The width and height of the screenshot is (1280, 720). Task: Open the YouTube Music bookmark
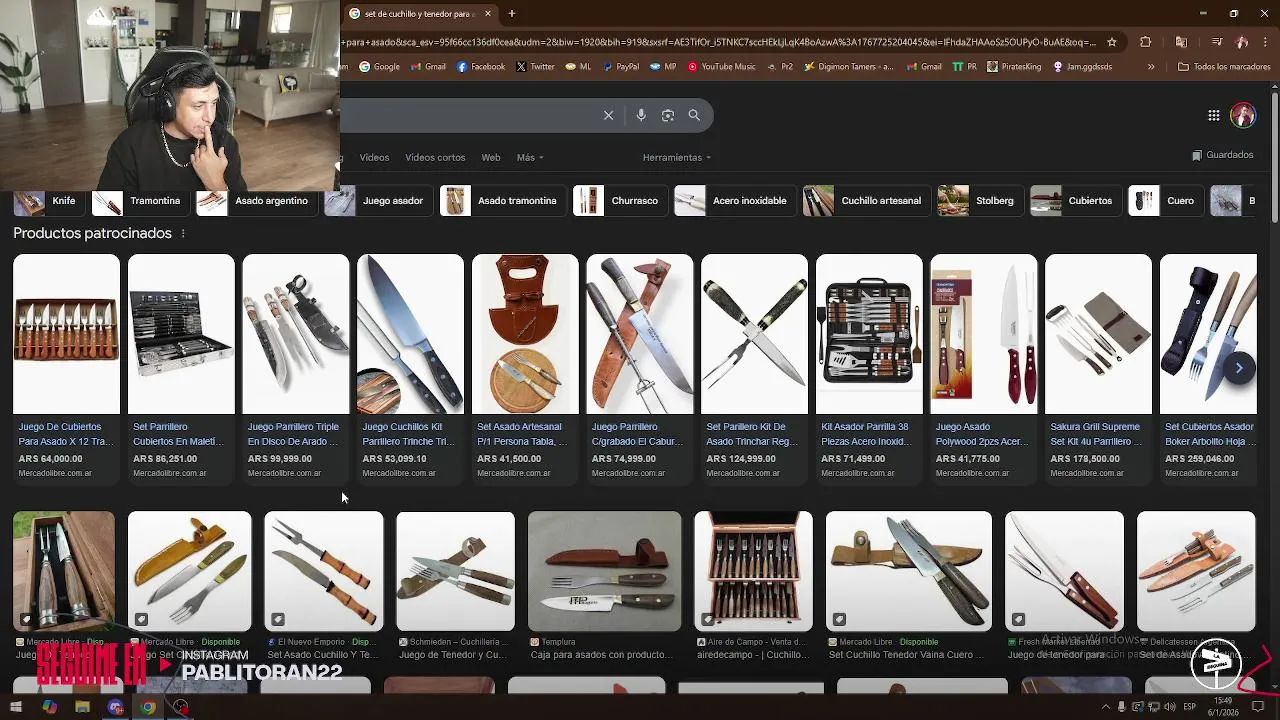point(721,67)
